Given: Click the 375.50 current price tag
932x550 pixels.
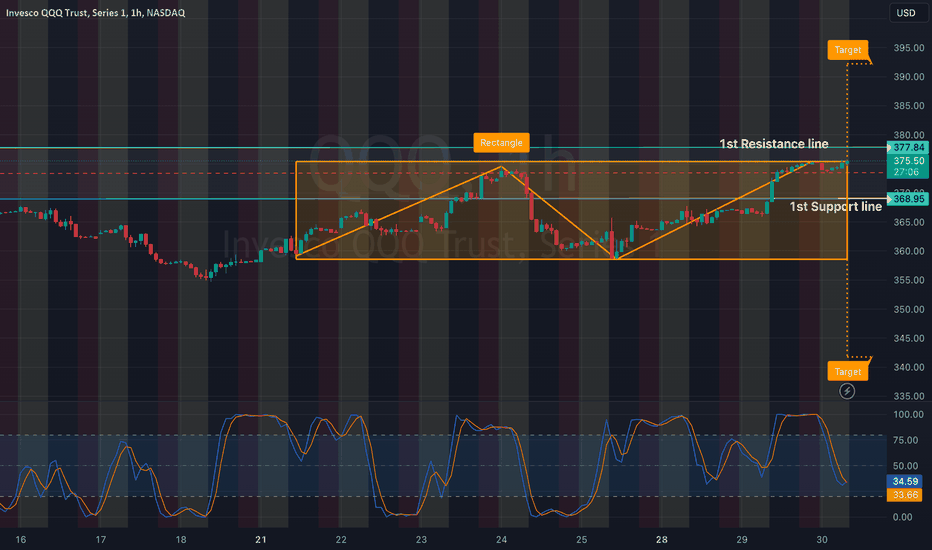Looking at the screenshot, I should tap(908, 161).
